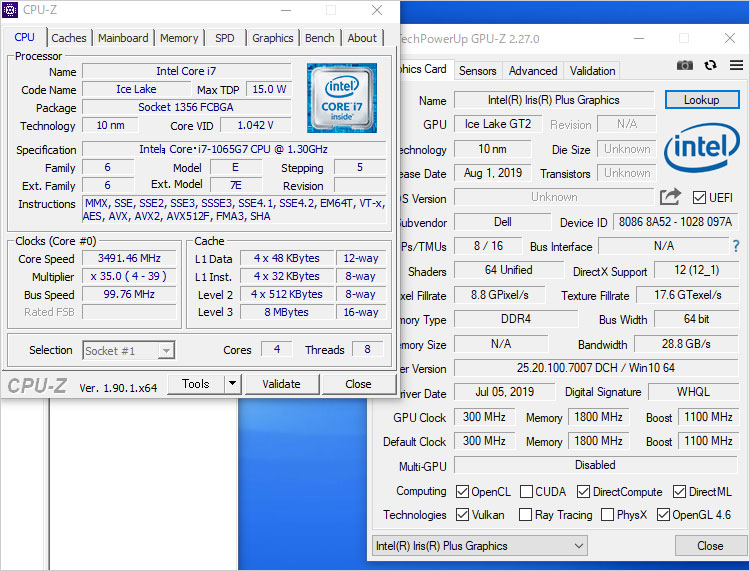This screenshot has height=571, width=750.
Task: Switch to GPU-Z Sensors tab
Action: (x=477, y=71)
